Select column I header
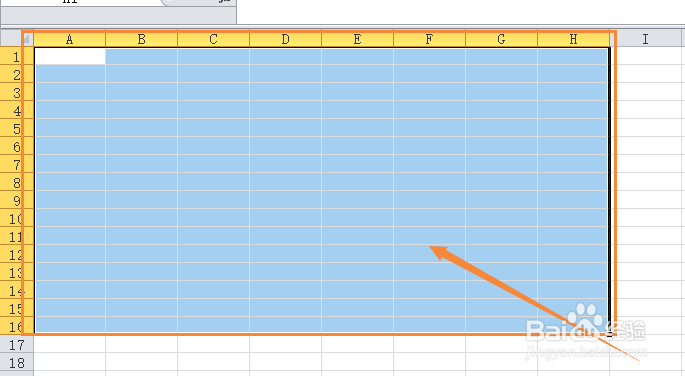The height and width of the screenshot is (376, 685). coord(646,39)
